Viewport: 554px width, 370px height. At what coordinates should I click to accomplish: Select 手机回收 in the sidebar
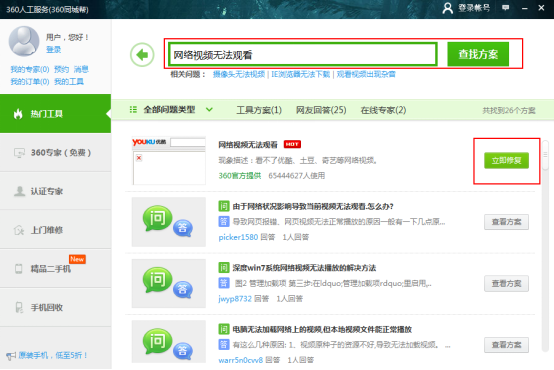pos(55,307)
